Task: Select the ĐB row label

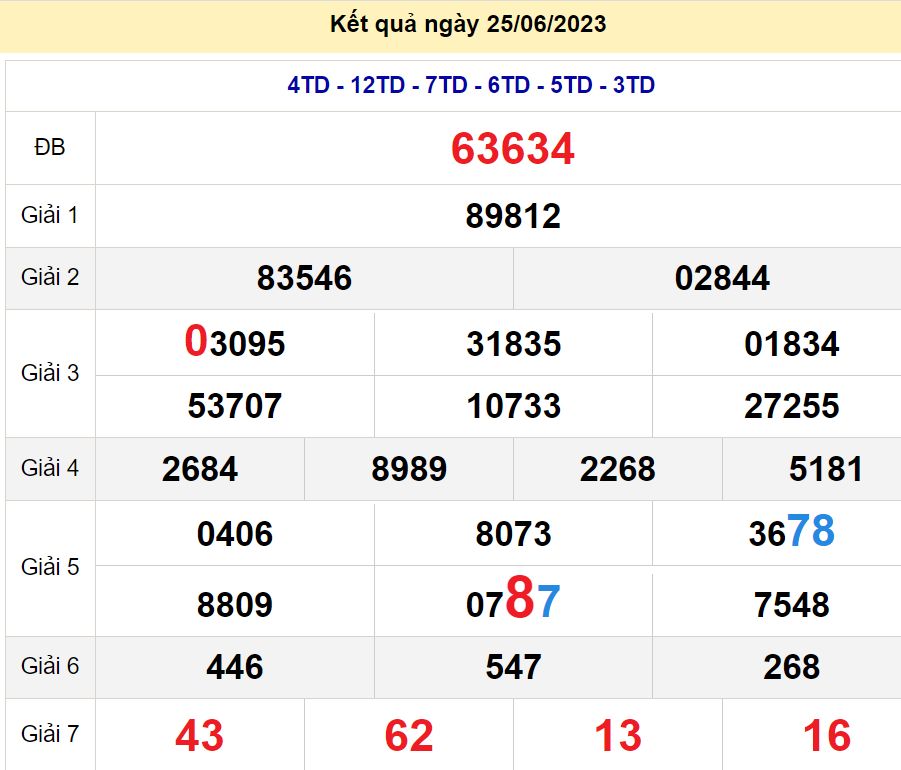Action: click(50, 148)
